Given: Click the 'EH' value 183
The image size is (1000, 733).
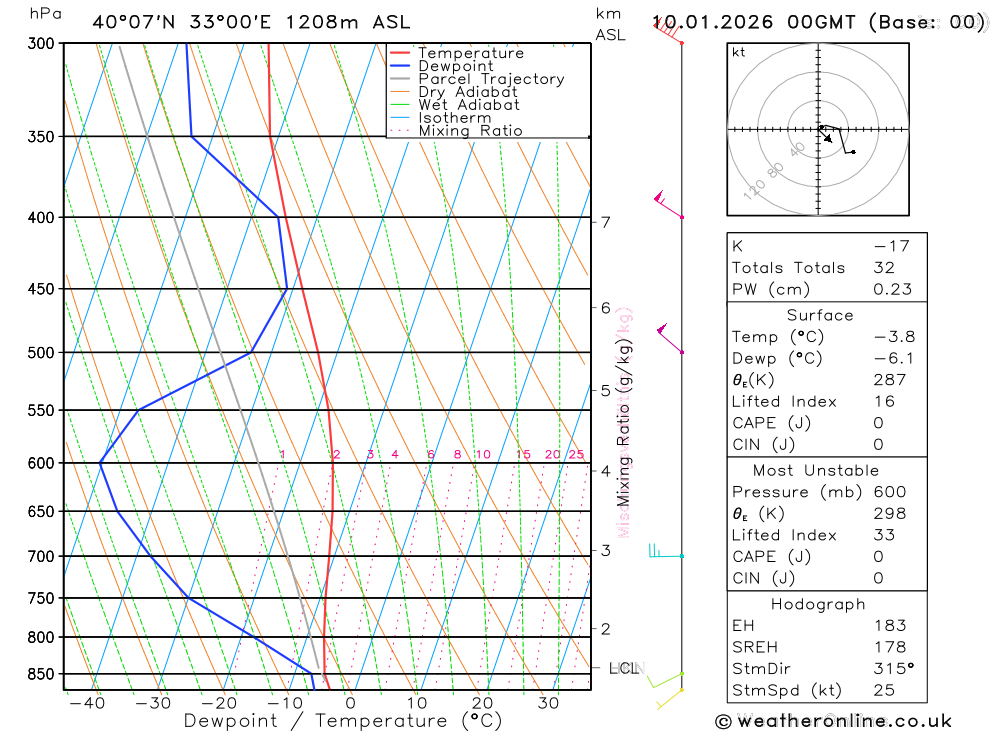Looking at the screenshot, I should (890, 626).
